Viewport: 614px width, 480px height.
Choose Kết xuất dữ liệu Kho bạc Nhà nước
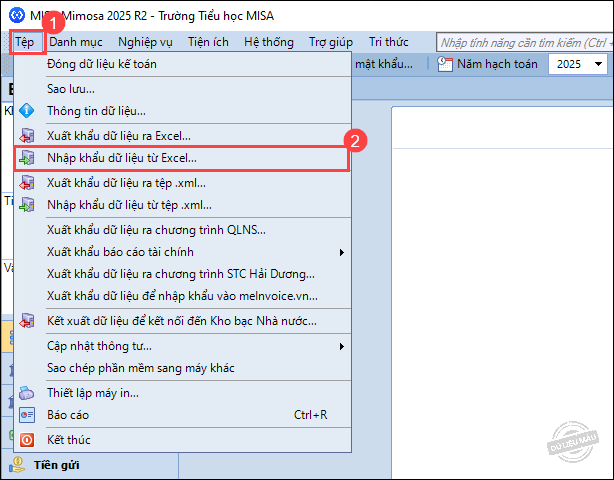point(182,321)
